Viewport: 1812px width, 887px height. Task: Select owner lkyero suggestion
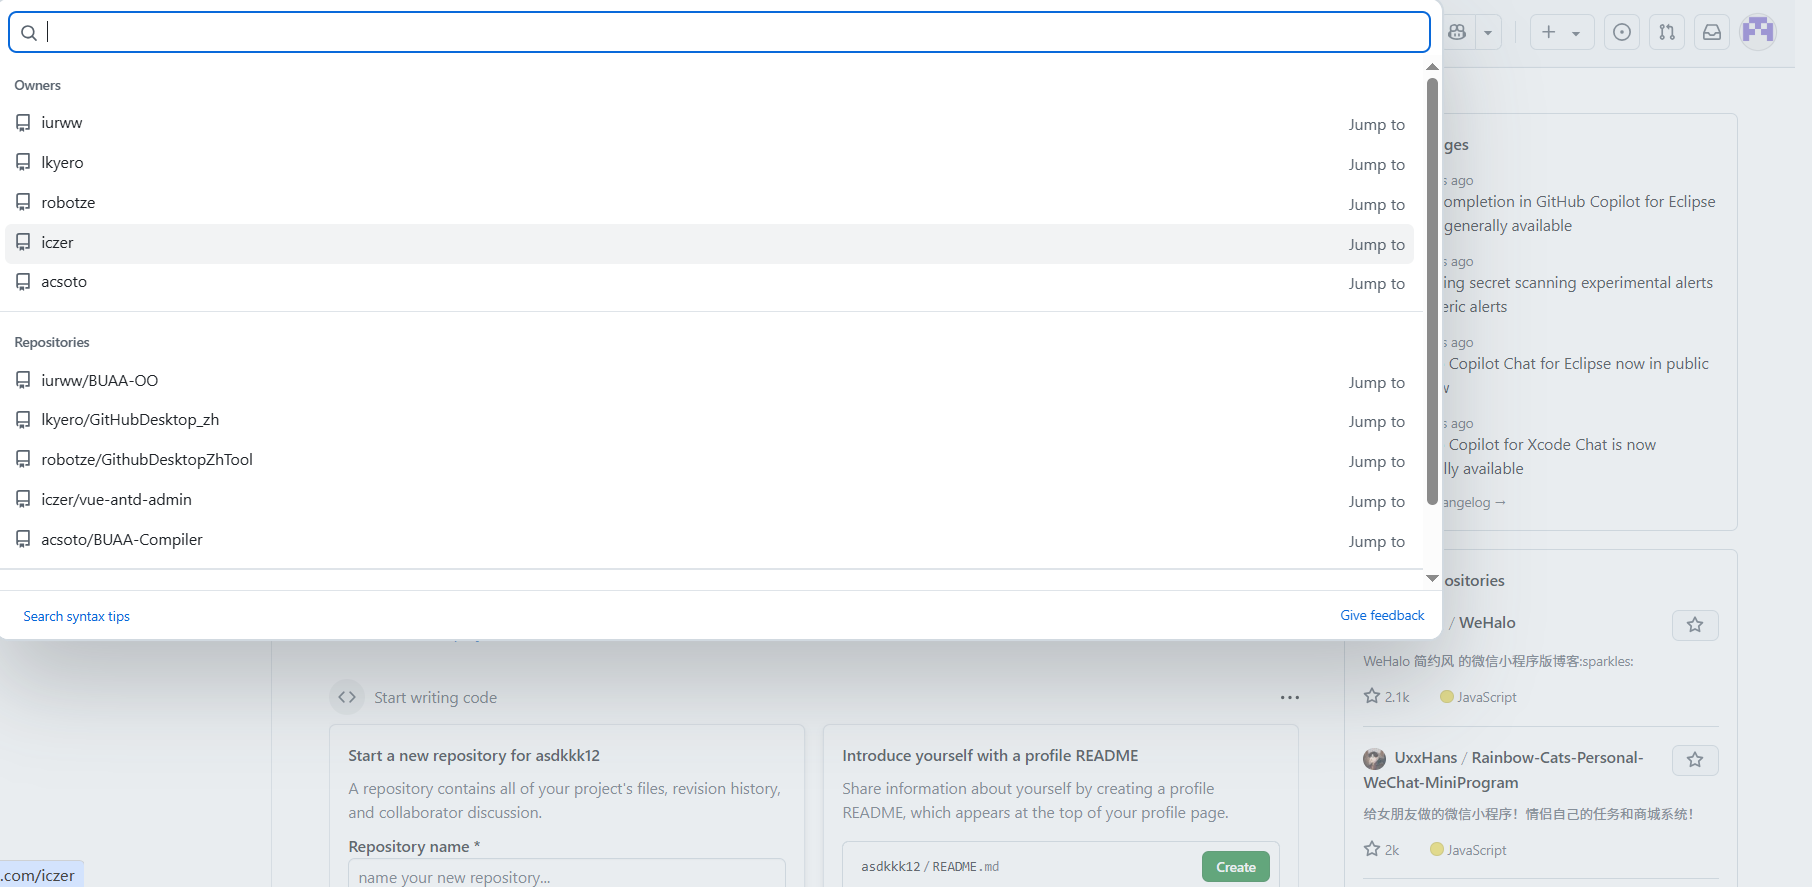[709, 163]
